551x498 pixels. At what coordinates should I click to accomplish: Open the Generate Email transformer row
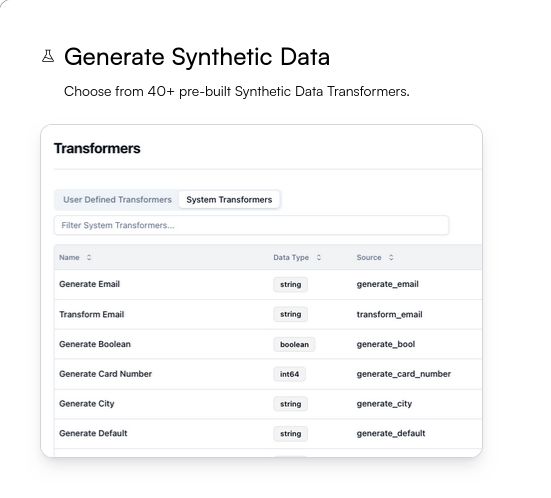[x=267, y=284]
